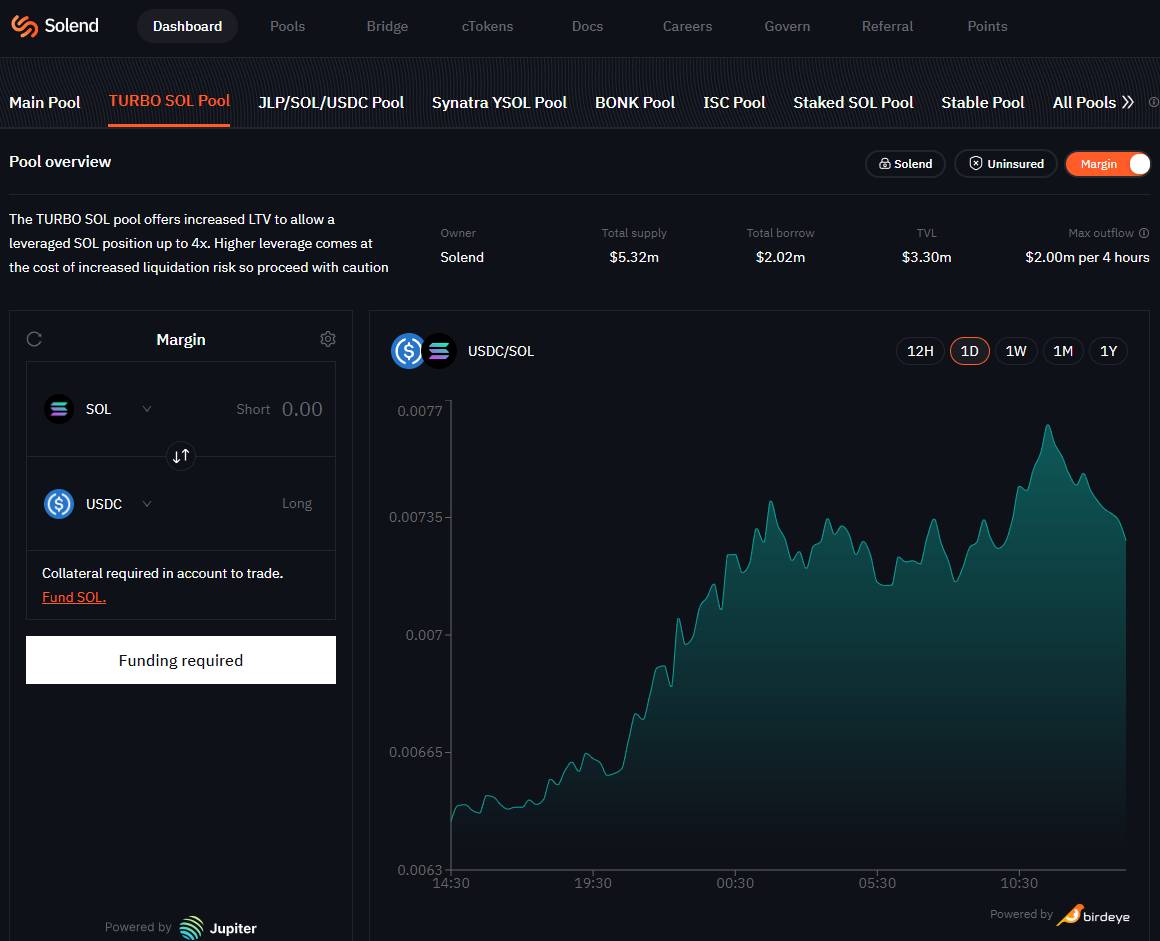Switch to TURBO SOL Pool tab
The image size is (1160, 941).
(169, 101)
